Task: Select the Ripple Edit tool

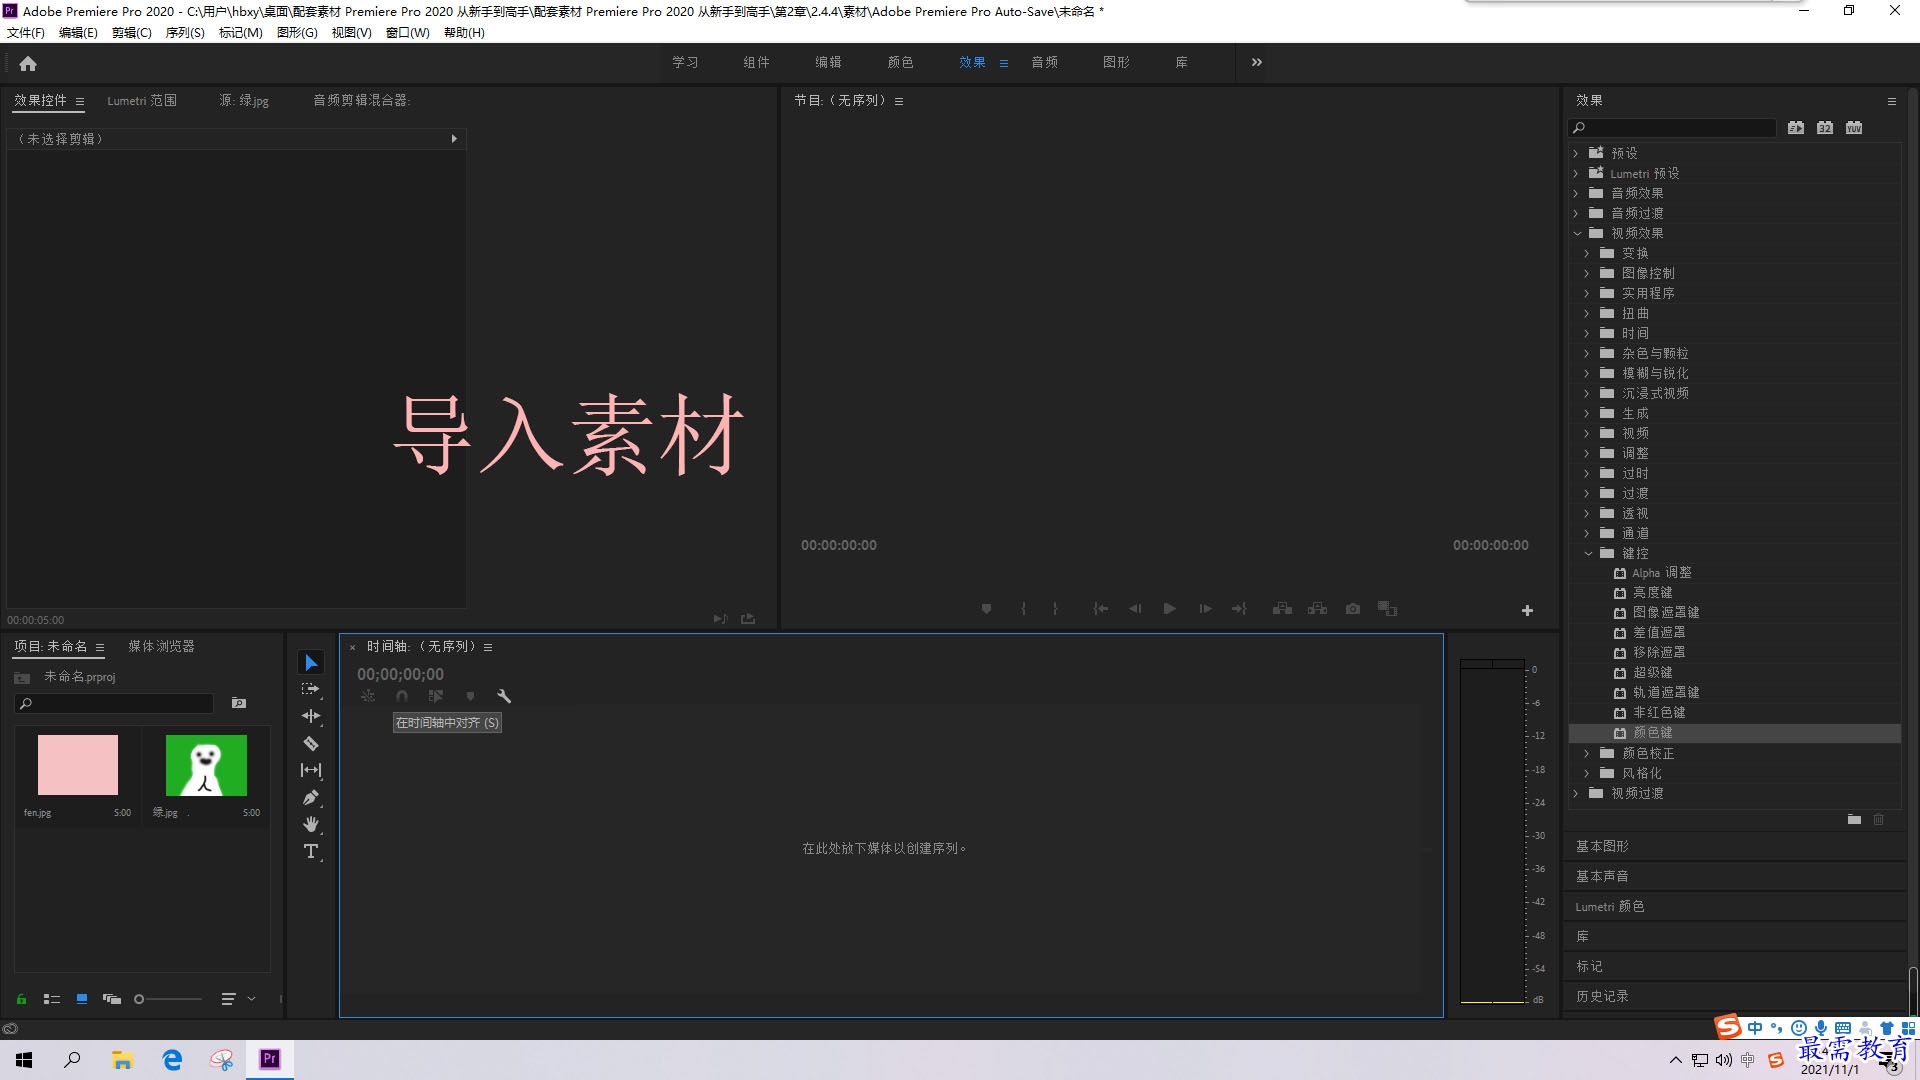Action: [311, 716]
